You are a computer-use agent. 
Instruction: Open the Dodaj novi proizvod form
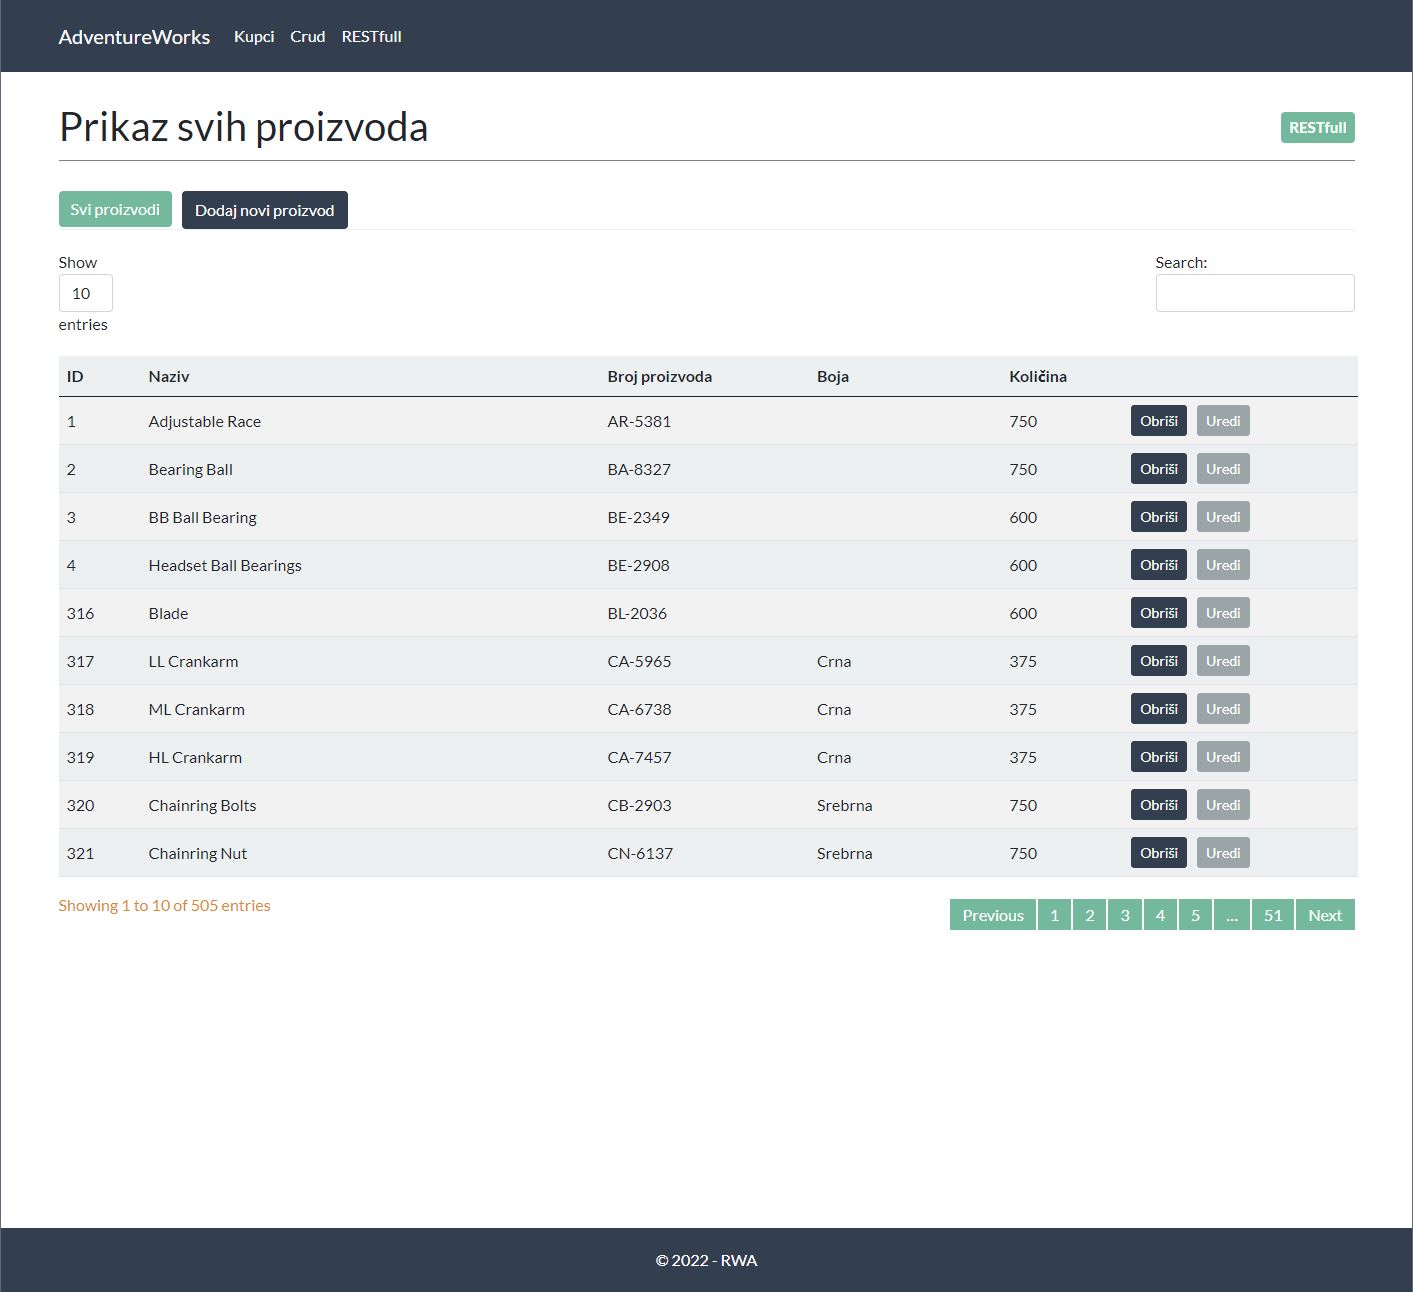264,210
